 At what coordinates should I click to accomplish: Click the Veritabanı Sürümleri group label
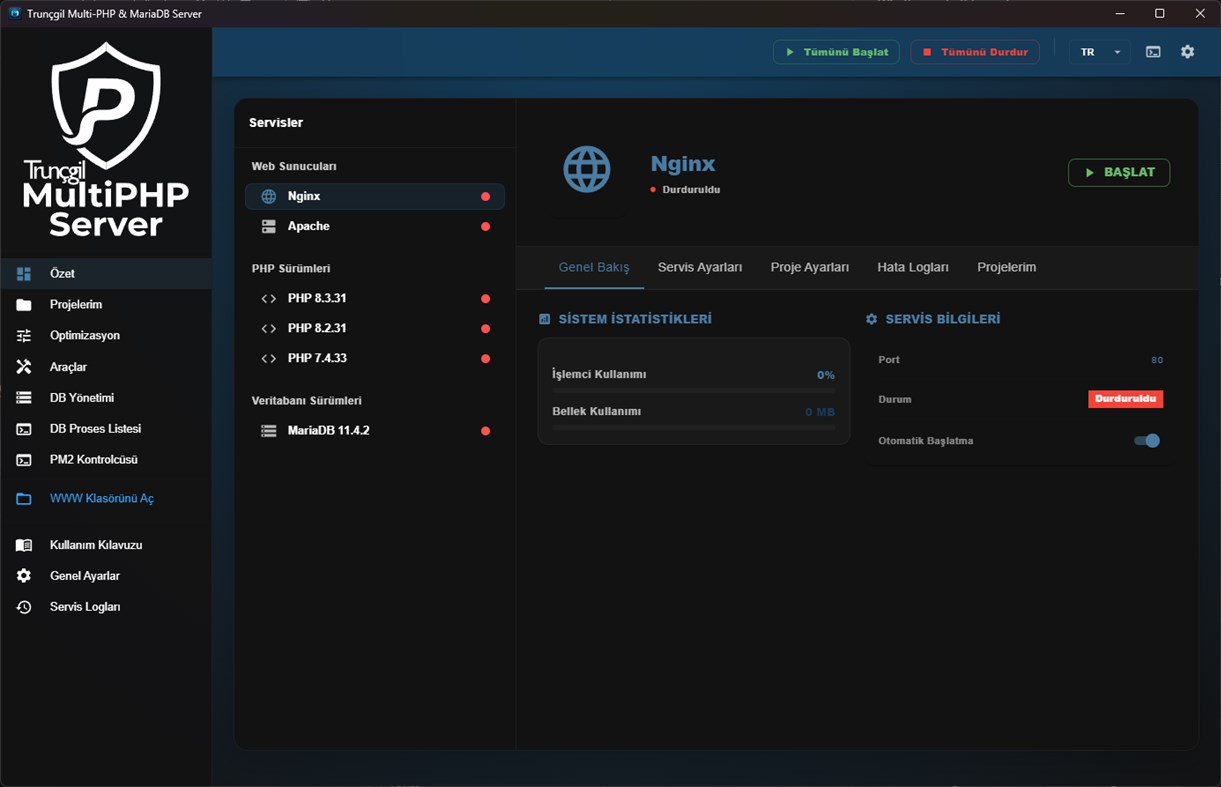(306, 401)
